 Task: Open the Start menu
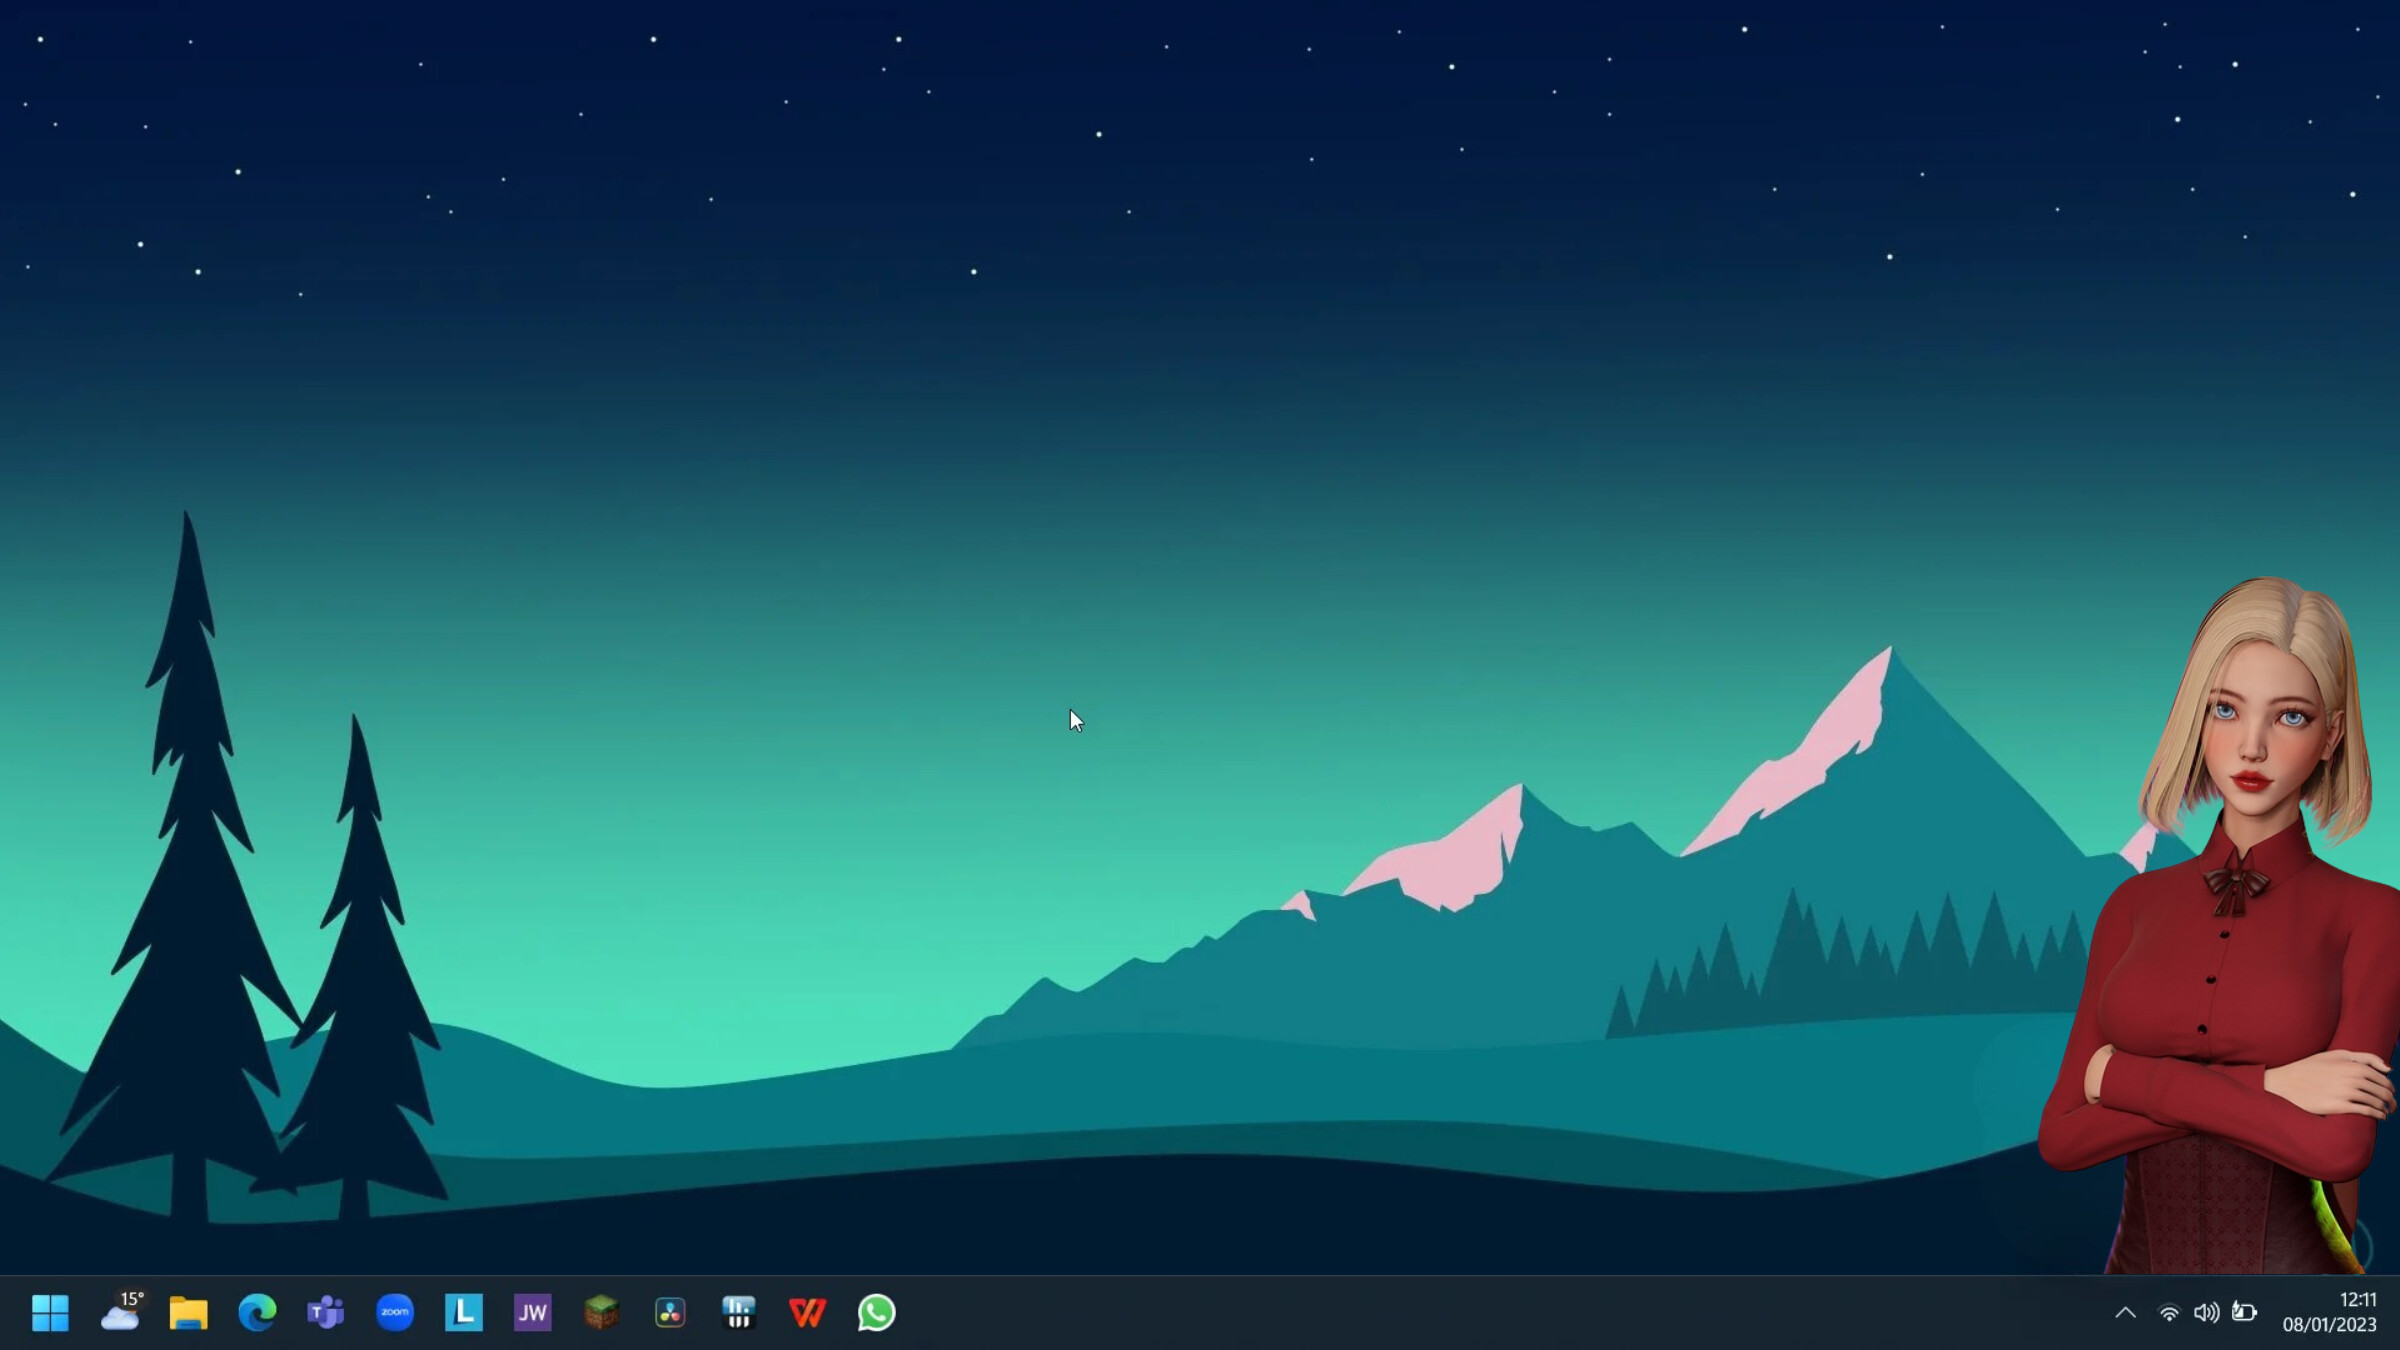point(50,1313)
